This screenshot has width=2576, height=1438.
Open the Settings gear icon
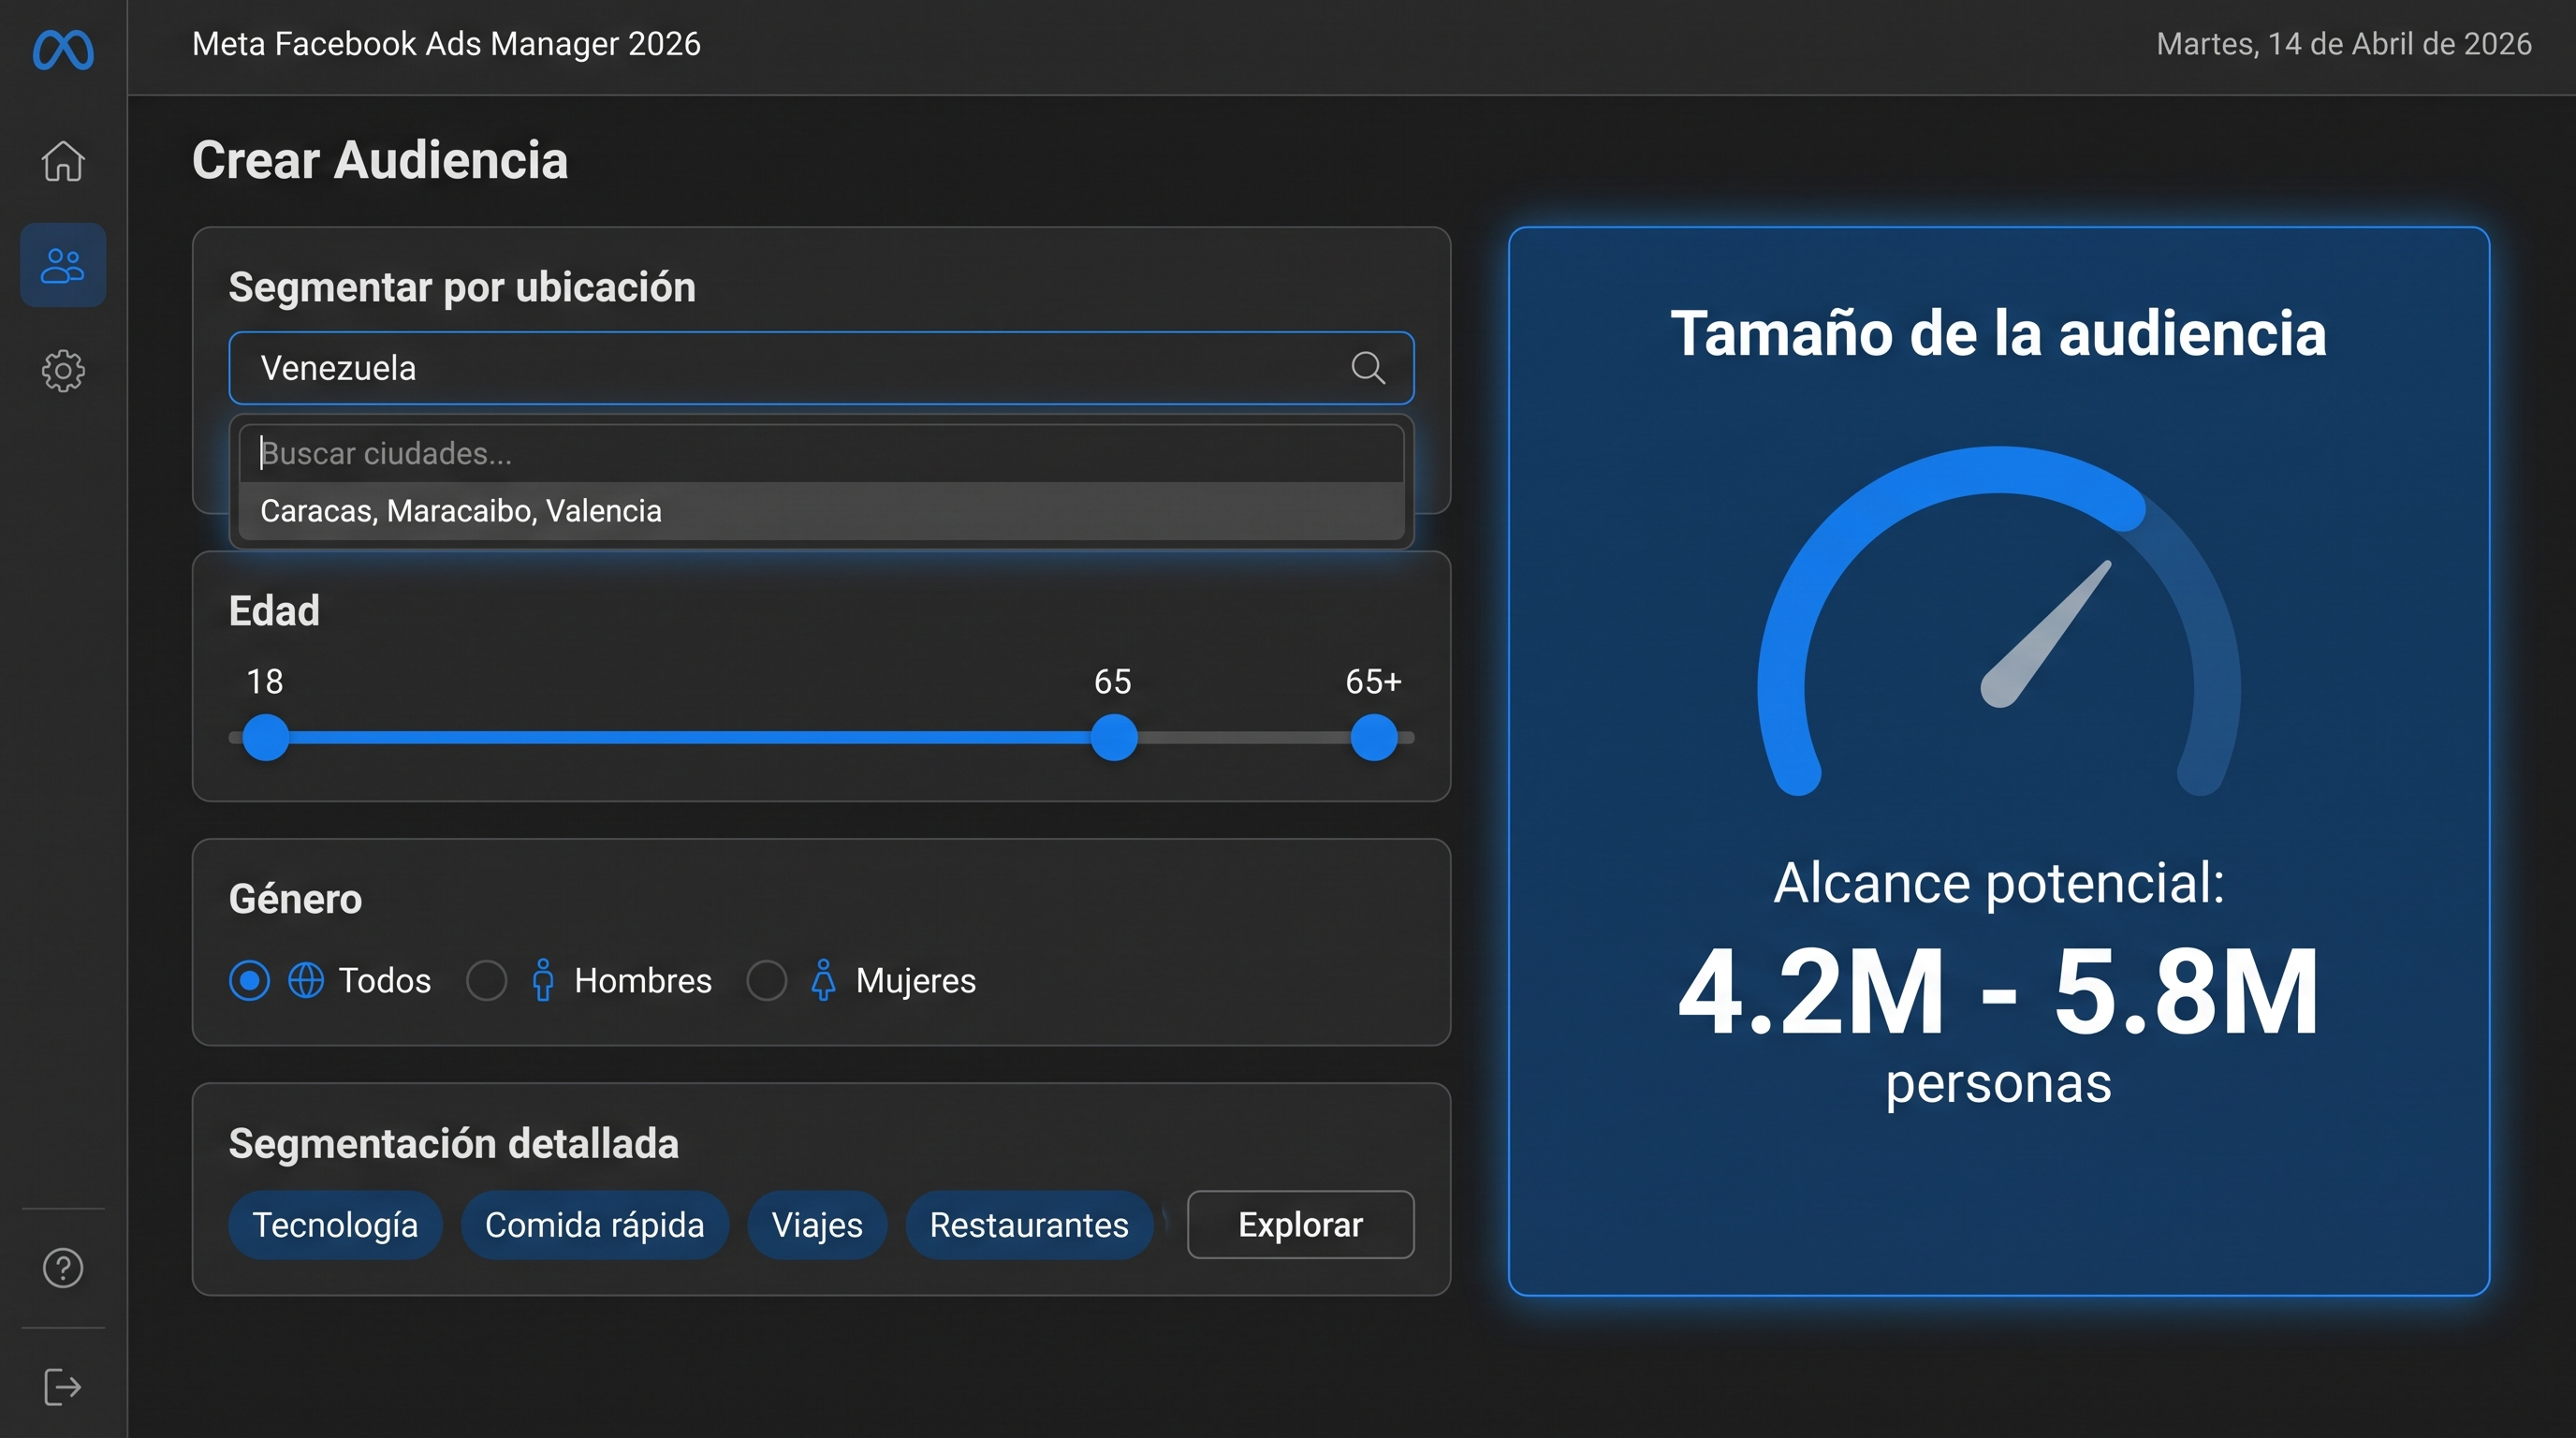pos(63,371)
